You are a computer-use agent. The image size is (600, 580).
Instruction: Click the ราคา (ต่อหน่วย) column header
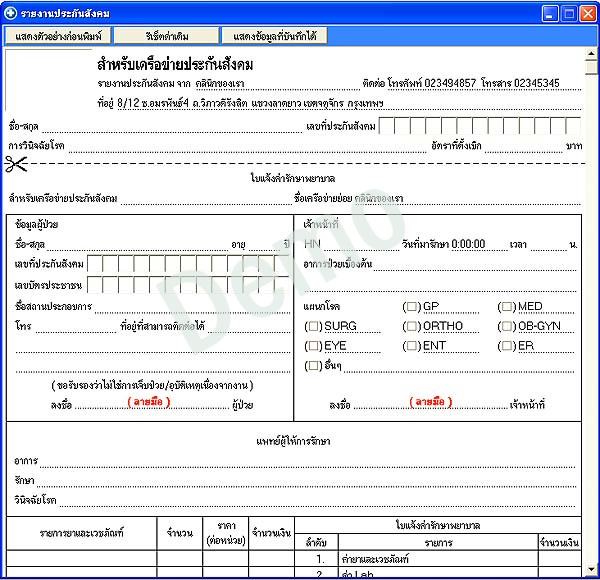click(226, 533)
